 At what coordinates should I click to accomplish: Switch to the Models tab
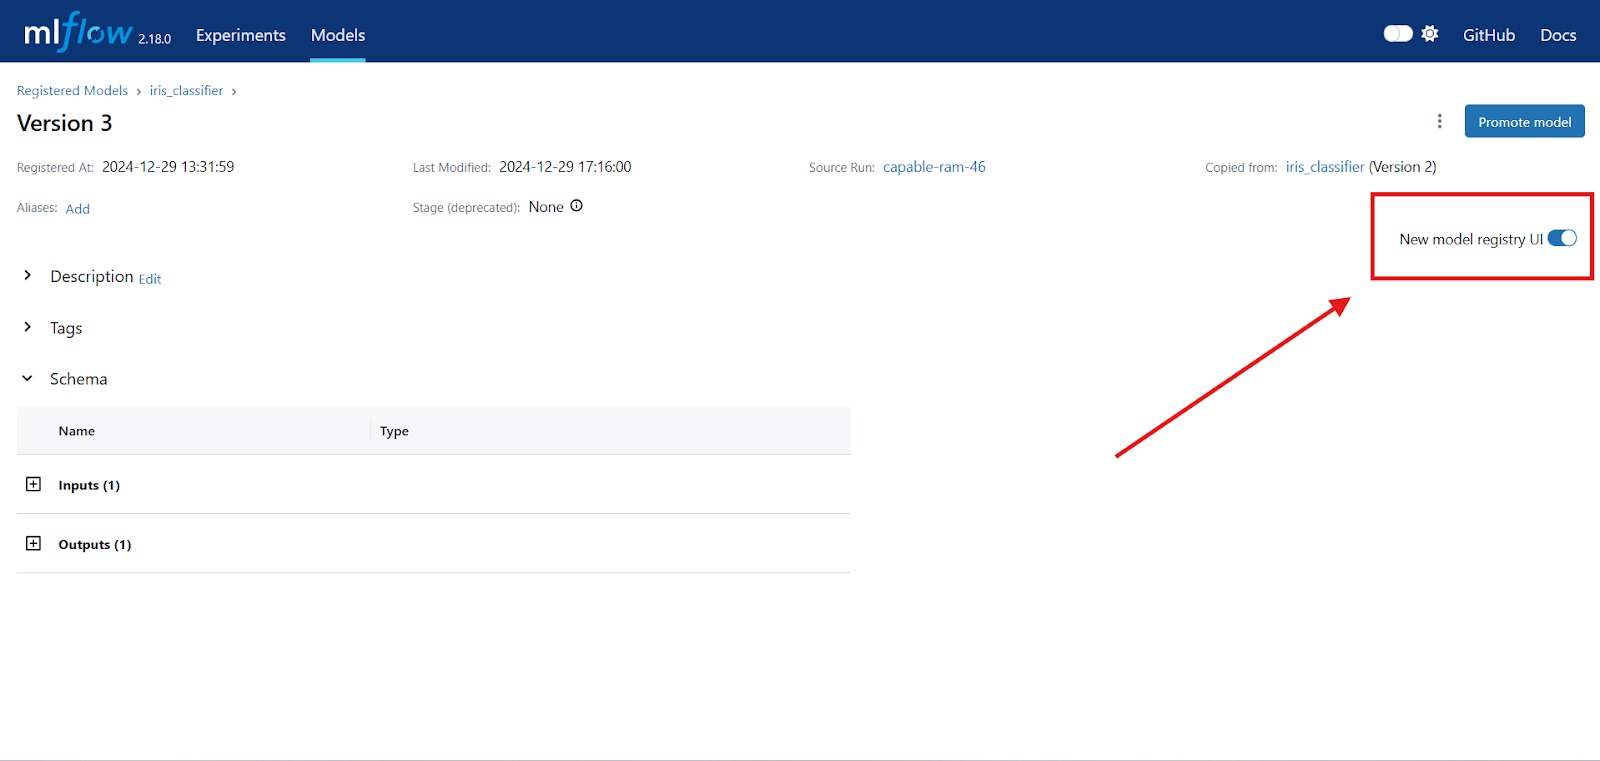click(338, 35)
